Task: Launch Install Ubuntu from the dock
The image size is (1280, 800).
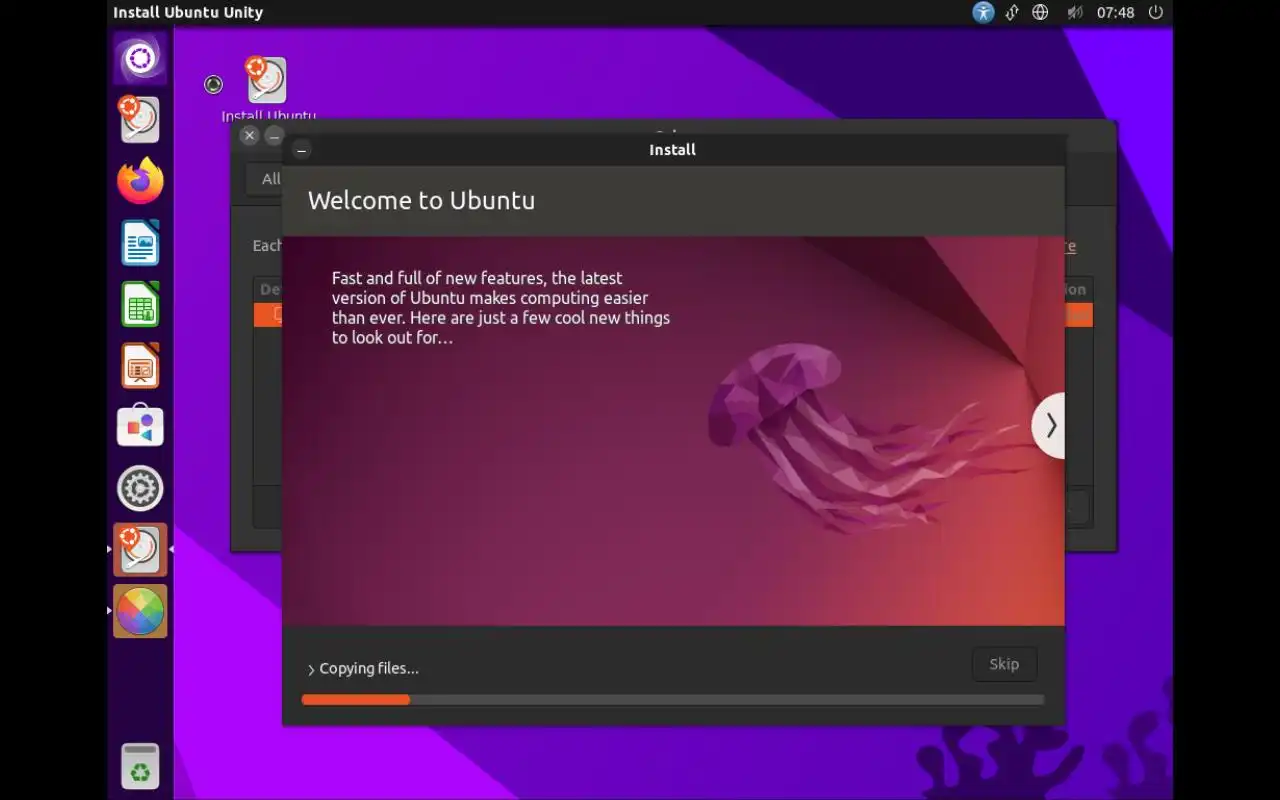Action: tap(140, 119)
